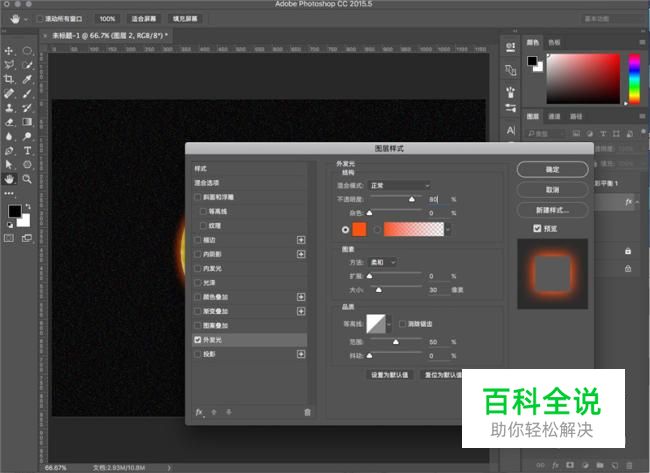Select the Path Selection tool

[x=9, y=165]
